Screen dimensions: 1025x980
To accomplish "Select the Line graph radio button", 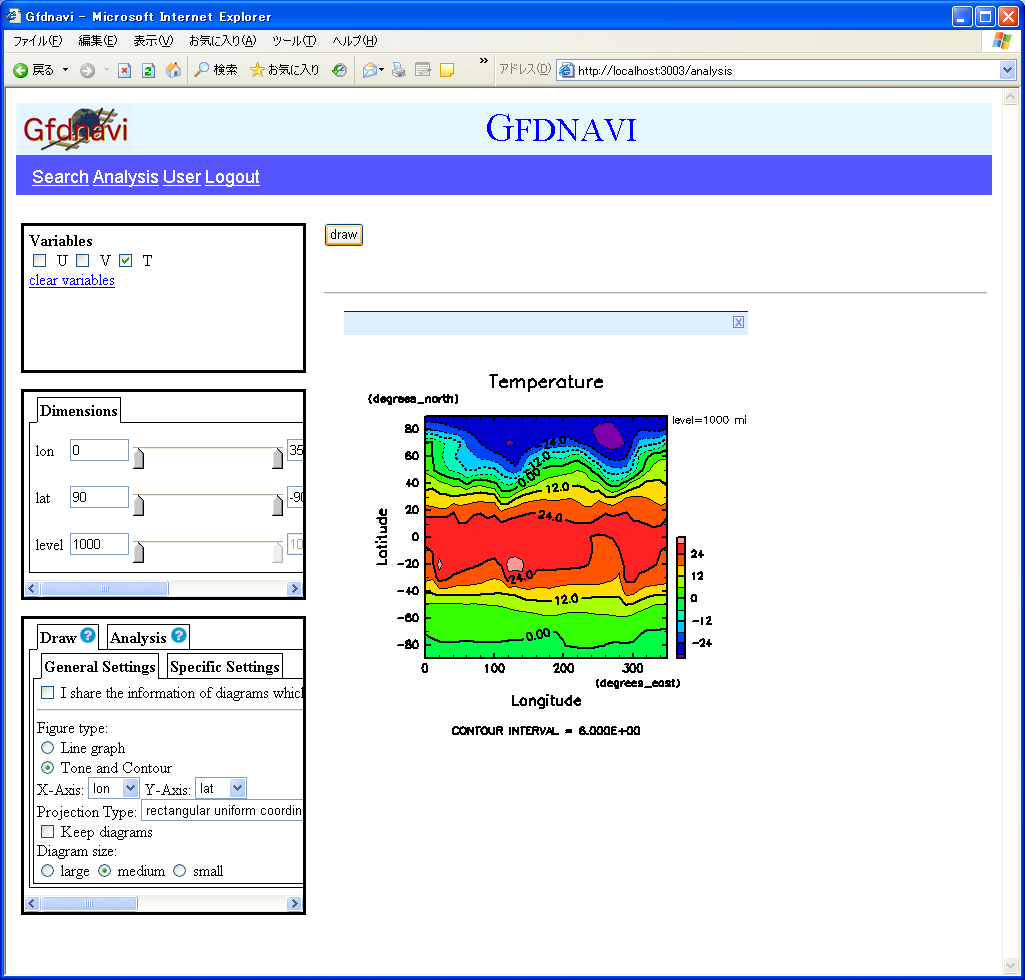I will click(x=48, y=747).
